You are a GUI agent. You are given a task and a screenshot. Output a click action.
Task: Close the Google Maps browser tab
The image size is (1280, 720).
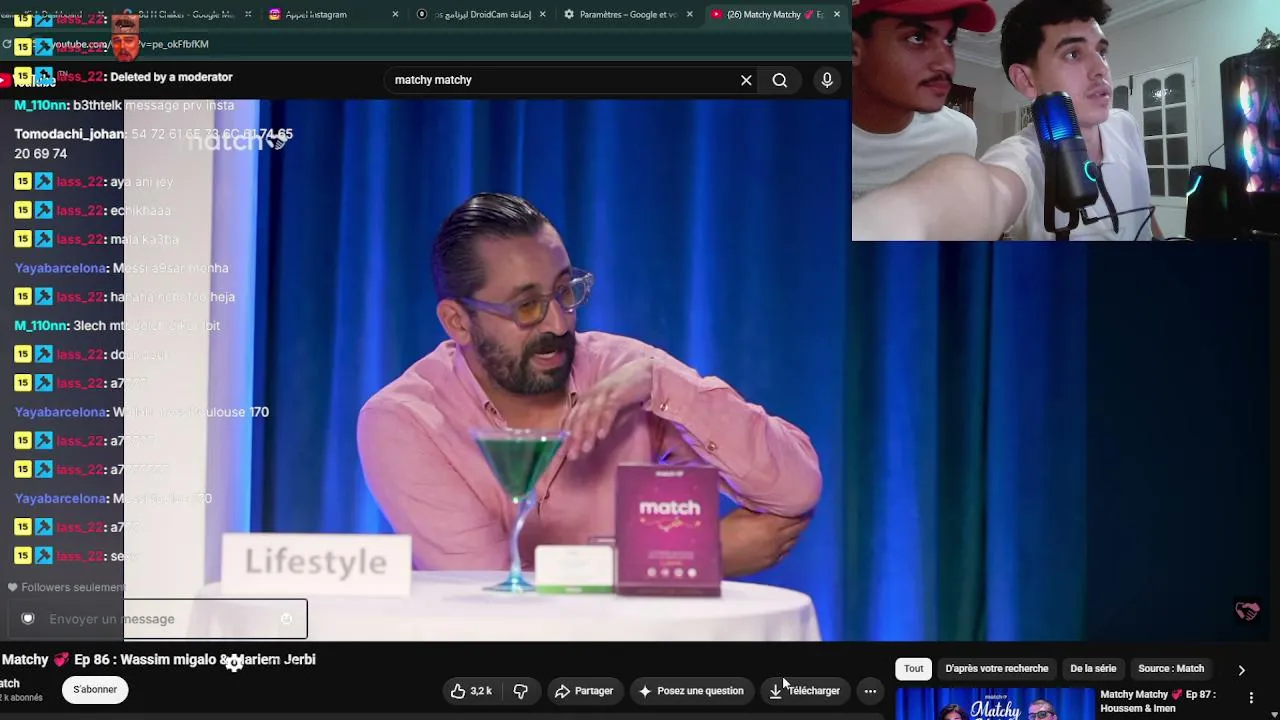[x=248, y=15]
